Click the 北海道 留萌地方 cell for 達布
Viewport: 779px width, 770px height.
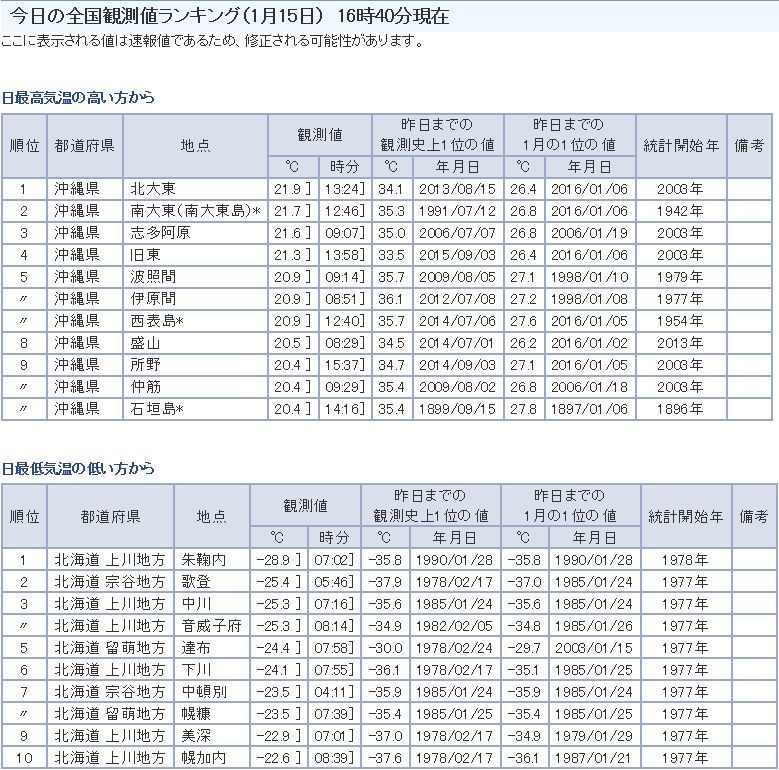point(109,648)
